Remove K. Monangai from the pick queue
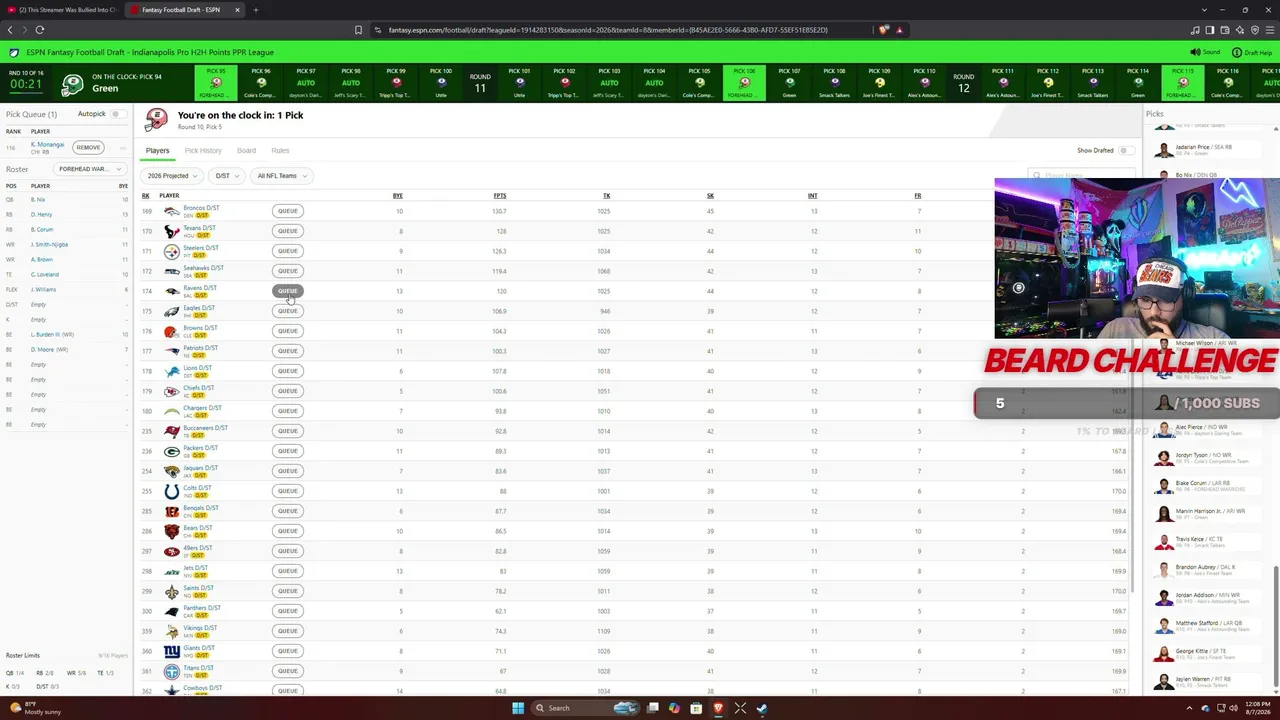 point(88,148)
